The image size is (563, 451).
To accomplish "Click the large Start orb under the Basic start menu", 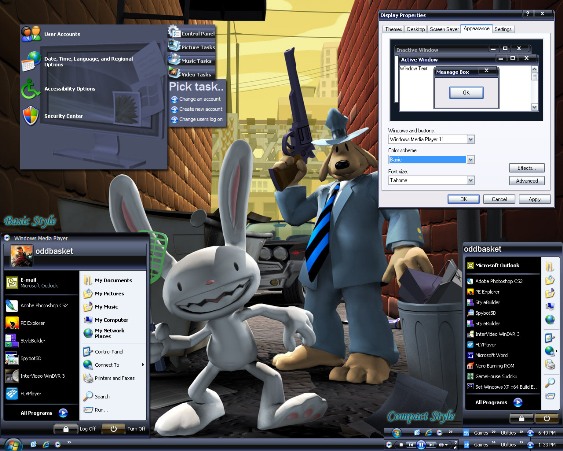I will tap(12, 445).
